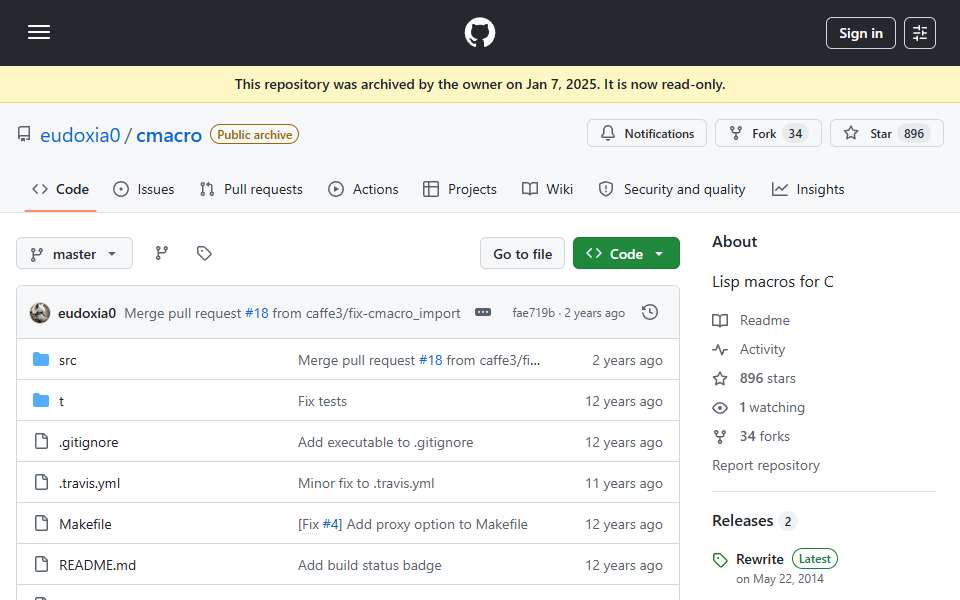View branches via branch icon

pyautogui.click(x=162, y=253)
